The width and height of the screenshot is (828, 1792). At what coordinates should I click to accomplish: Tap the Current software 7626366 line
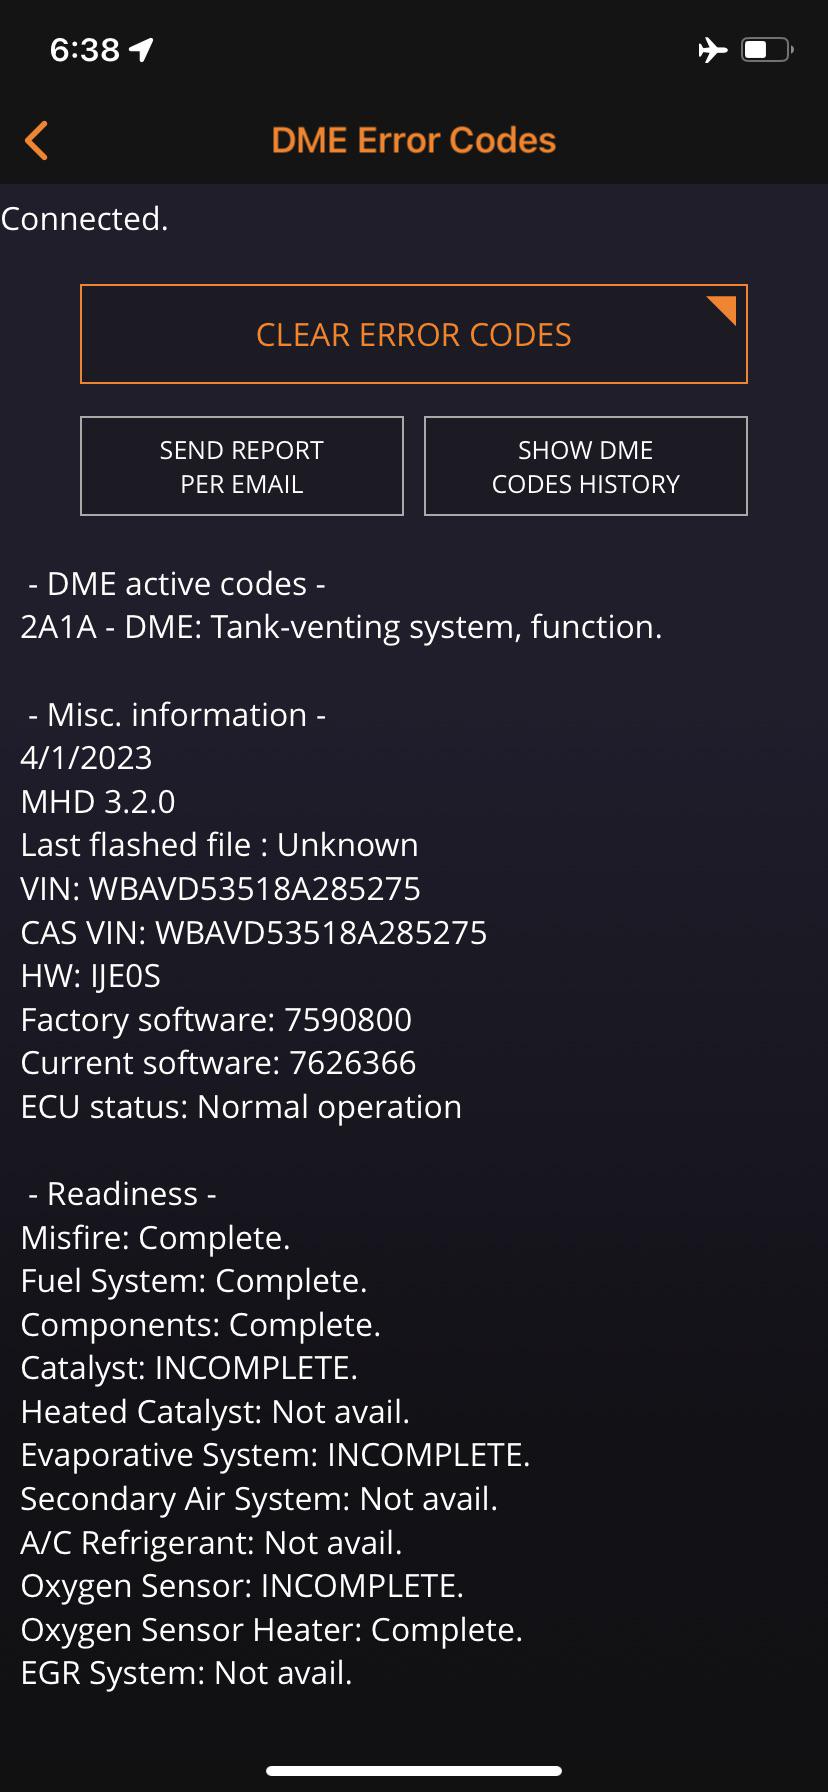pyautogui.click(x=218, y=1062)
